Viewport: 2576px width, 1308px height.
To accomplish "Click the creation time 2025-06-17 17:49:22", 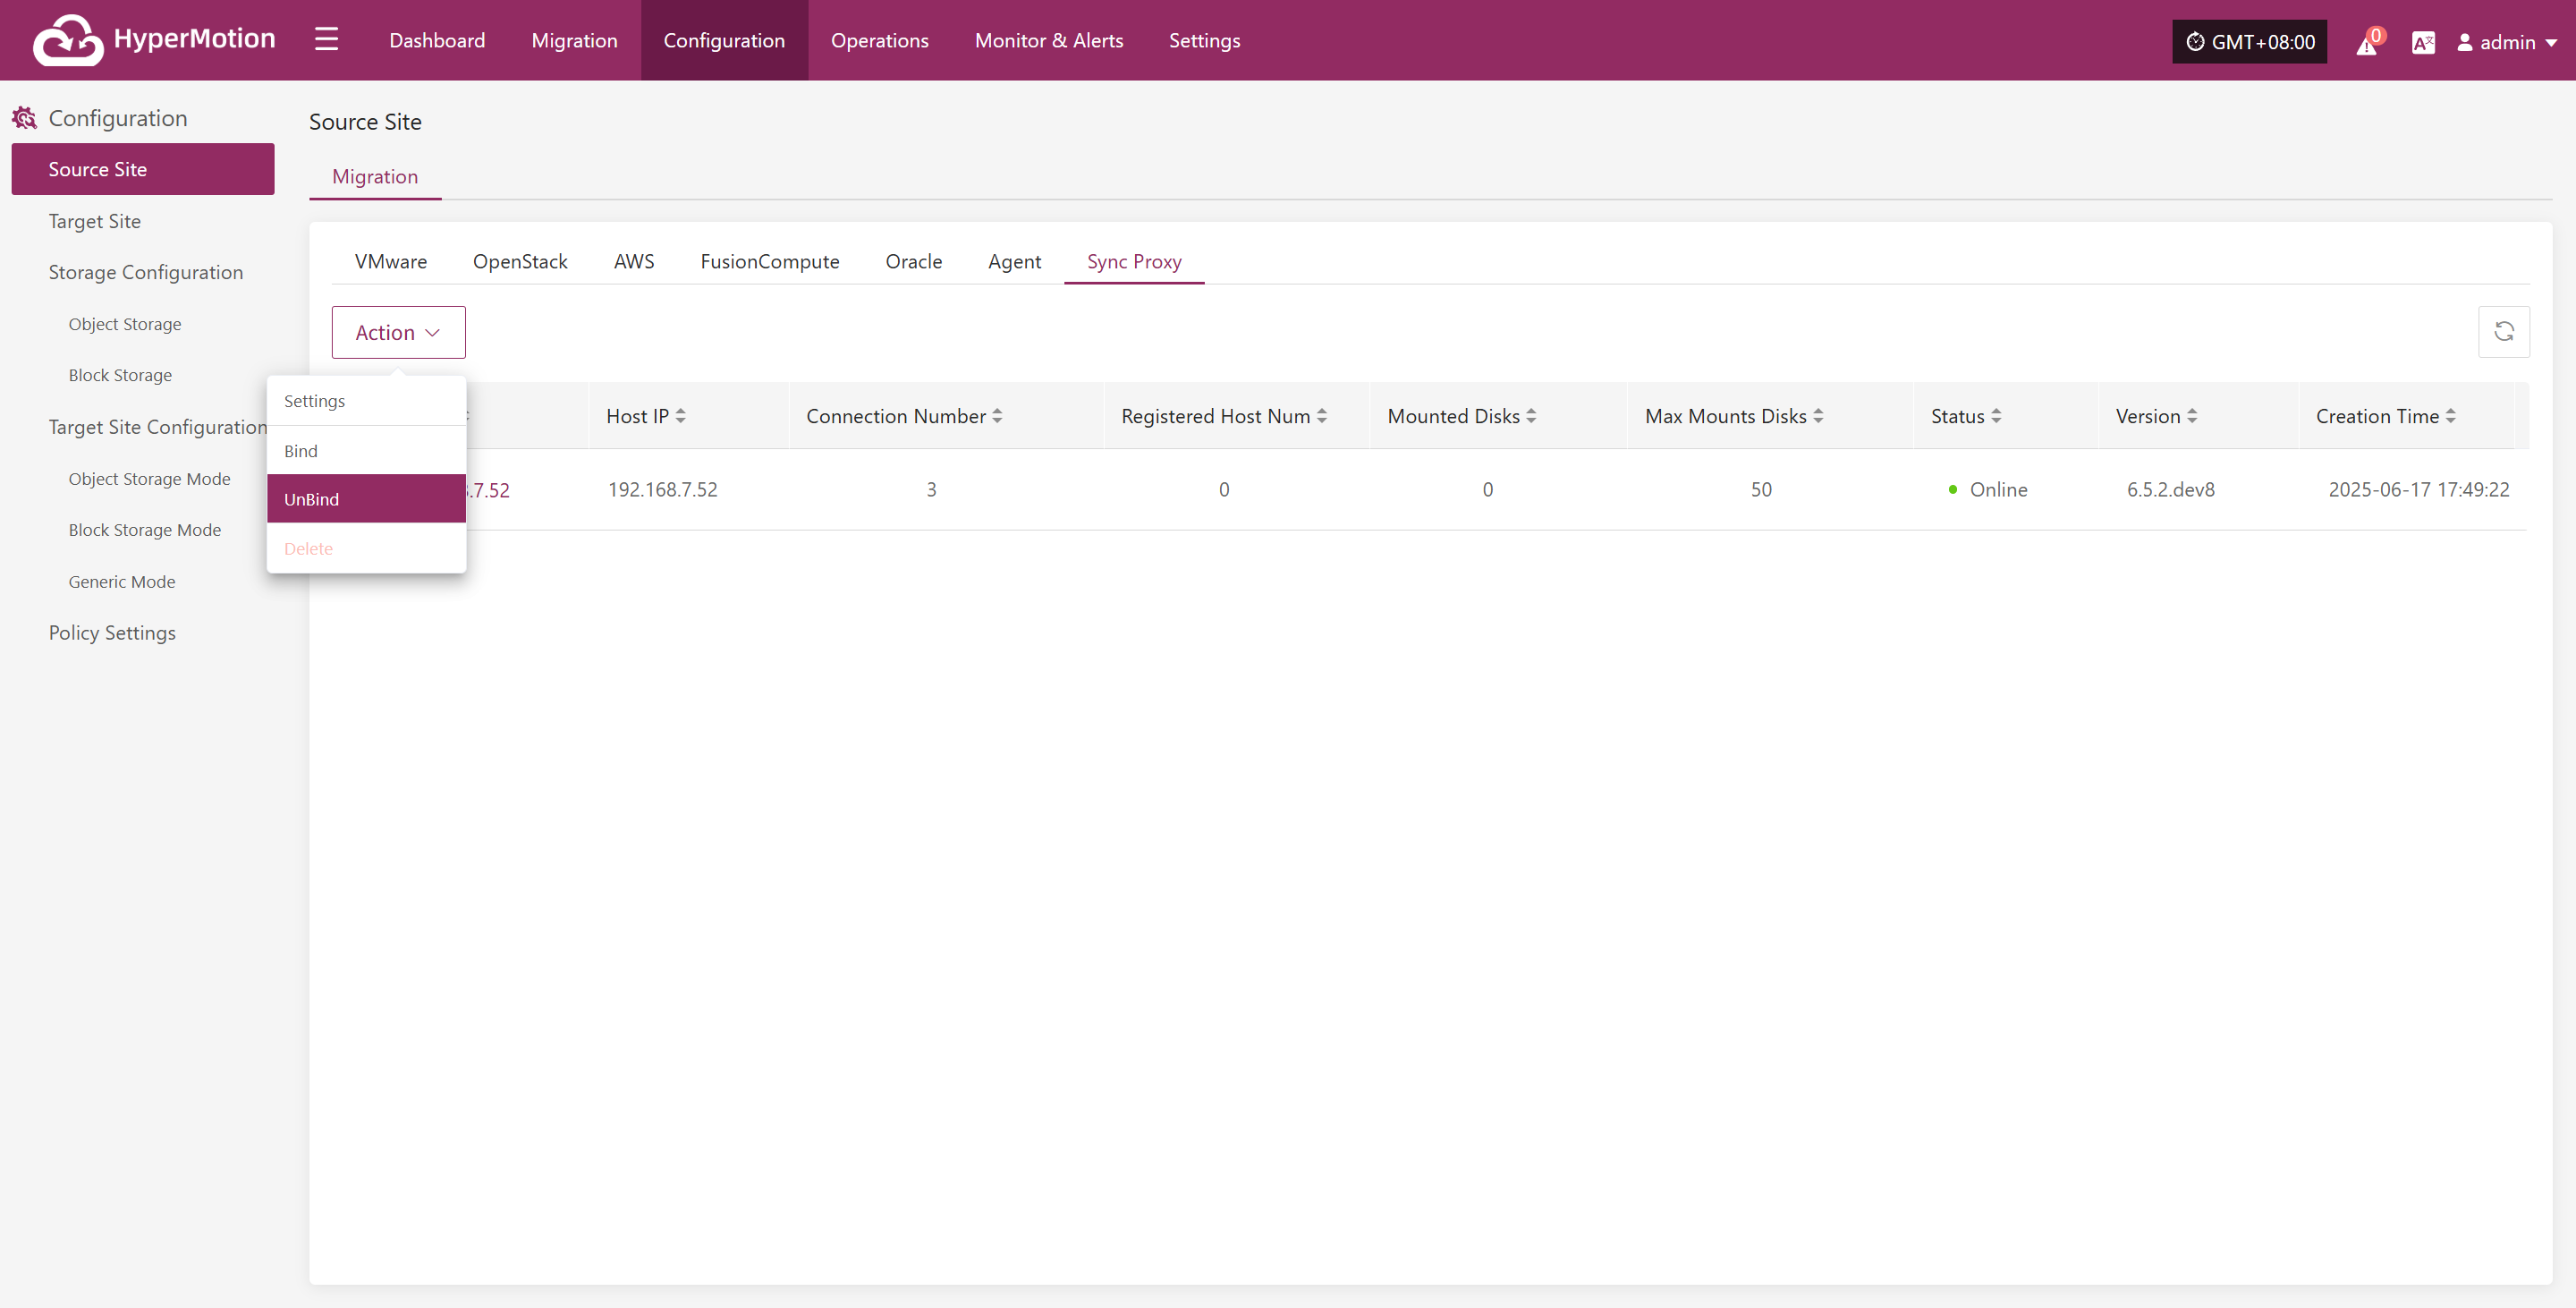I will tap(2419, 490).
